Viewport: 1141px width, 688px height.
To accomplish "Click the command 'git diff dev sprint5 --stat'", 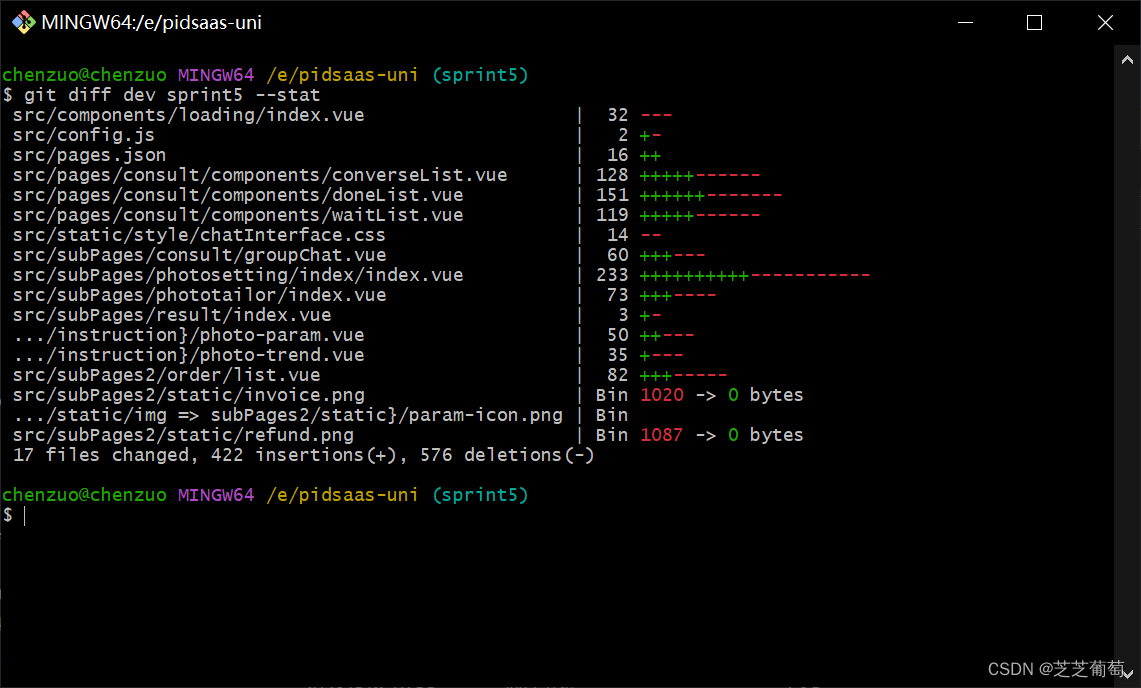I will pyautogui.click(x=172, y=95).
